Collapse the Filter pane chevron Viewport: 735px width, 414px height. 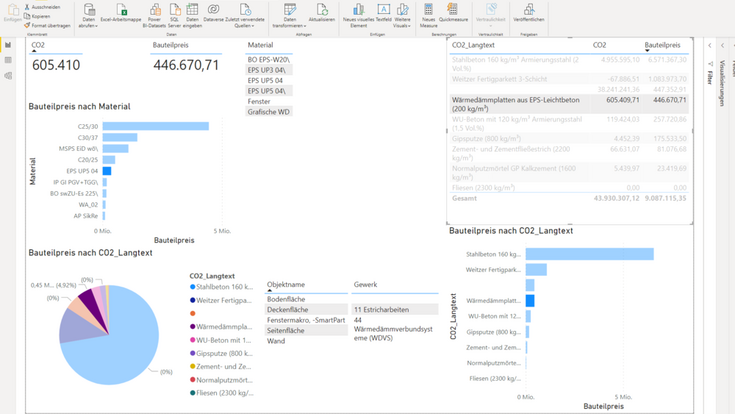coord(710,45)
